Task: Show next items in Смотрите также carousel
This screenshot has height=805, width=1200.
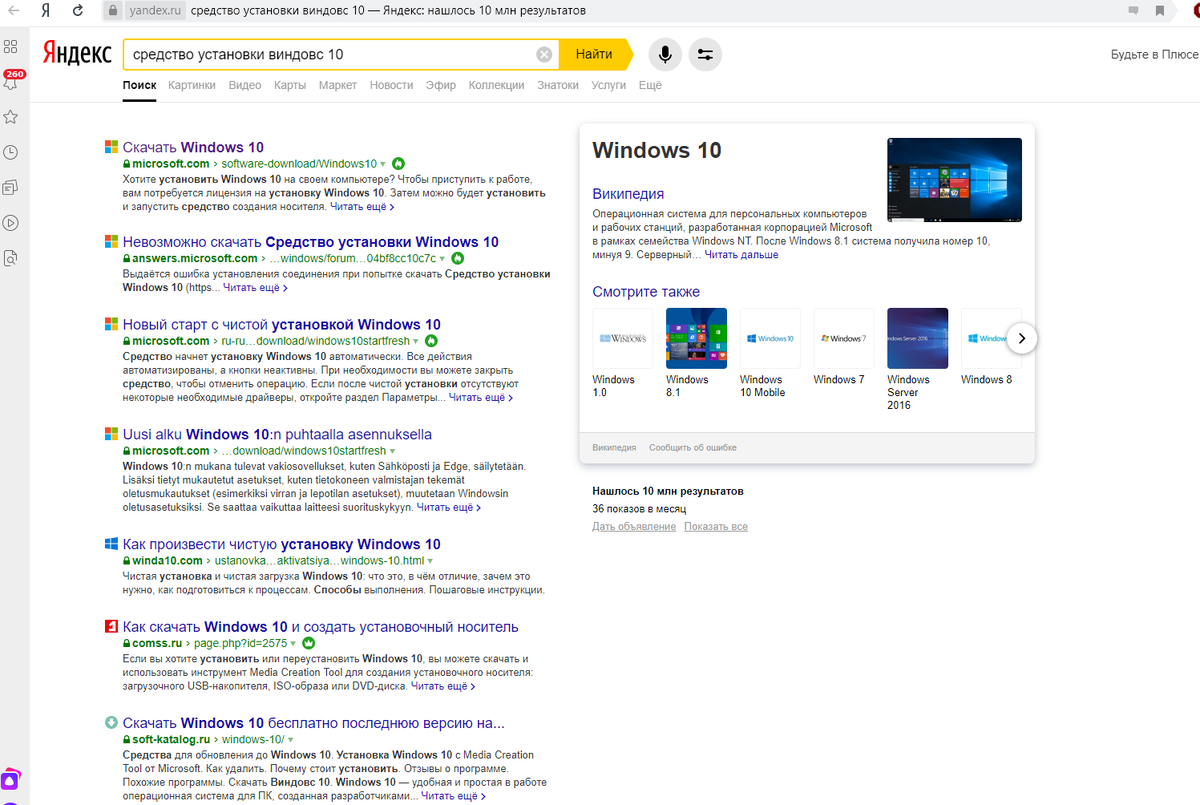Action: [1021, 339]
